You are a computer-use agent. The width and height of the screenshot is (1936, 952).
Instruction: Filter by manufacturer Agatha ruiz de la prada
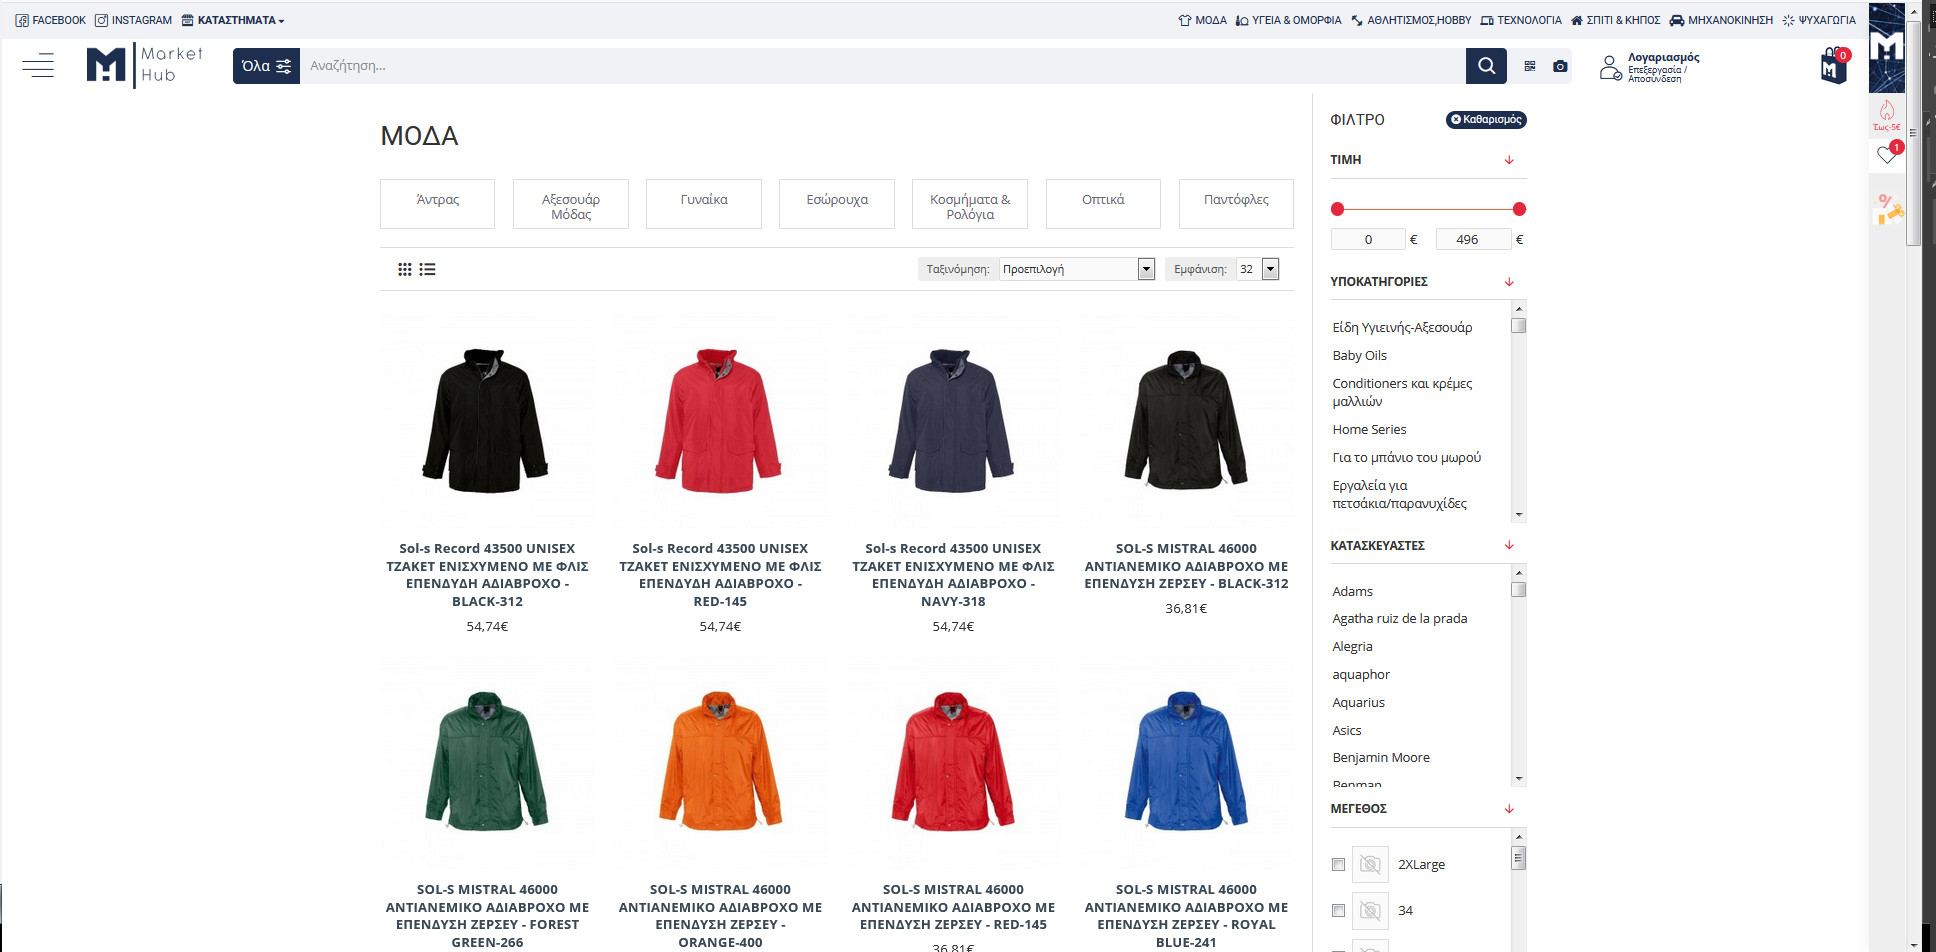tap(1399, 618)
